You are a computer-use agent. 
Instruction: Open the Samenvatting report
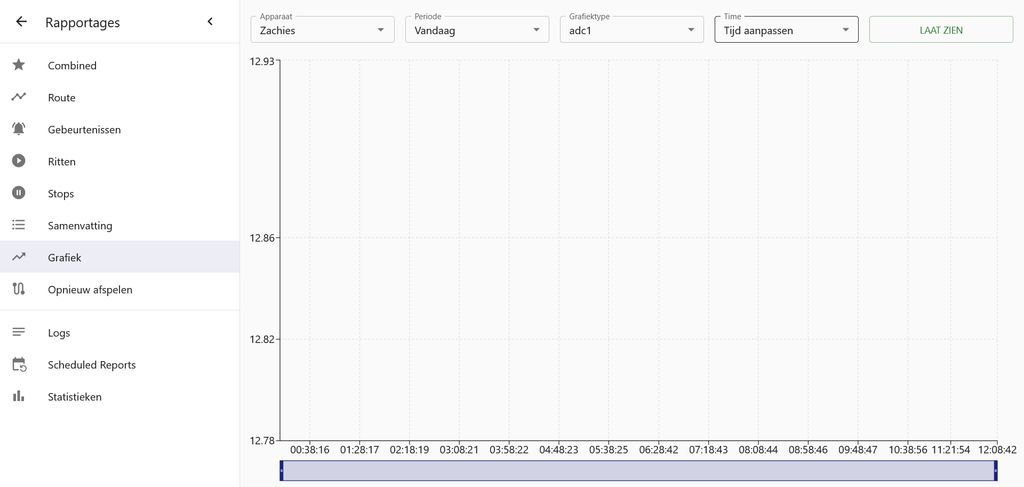coord(80,226)
